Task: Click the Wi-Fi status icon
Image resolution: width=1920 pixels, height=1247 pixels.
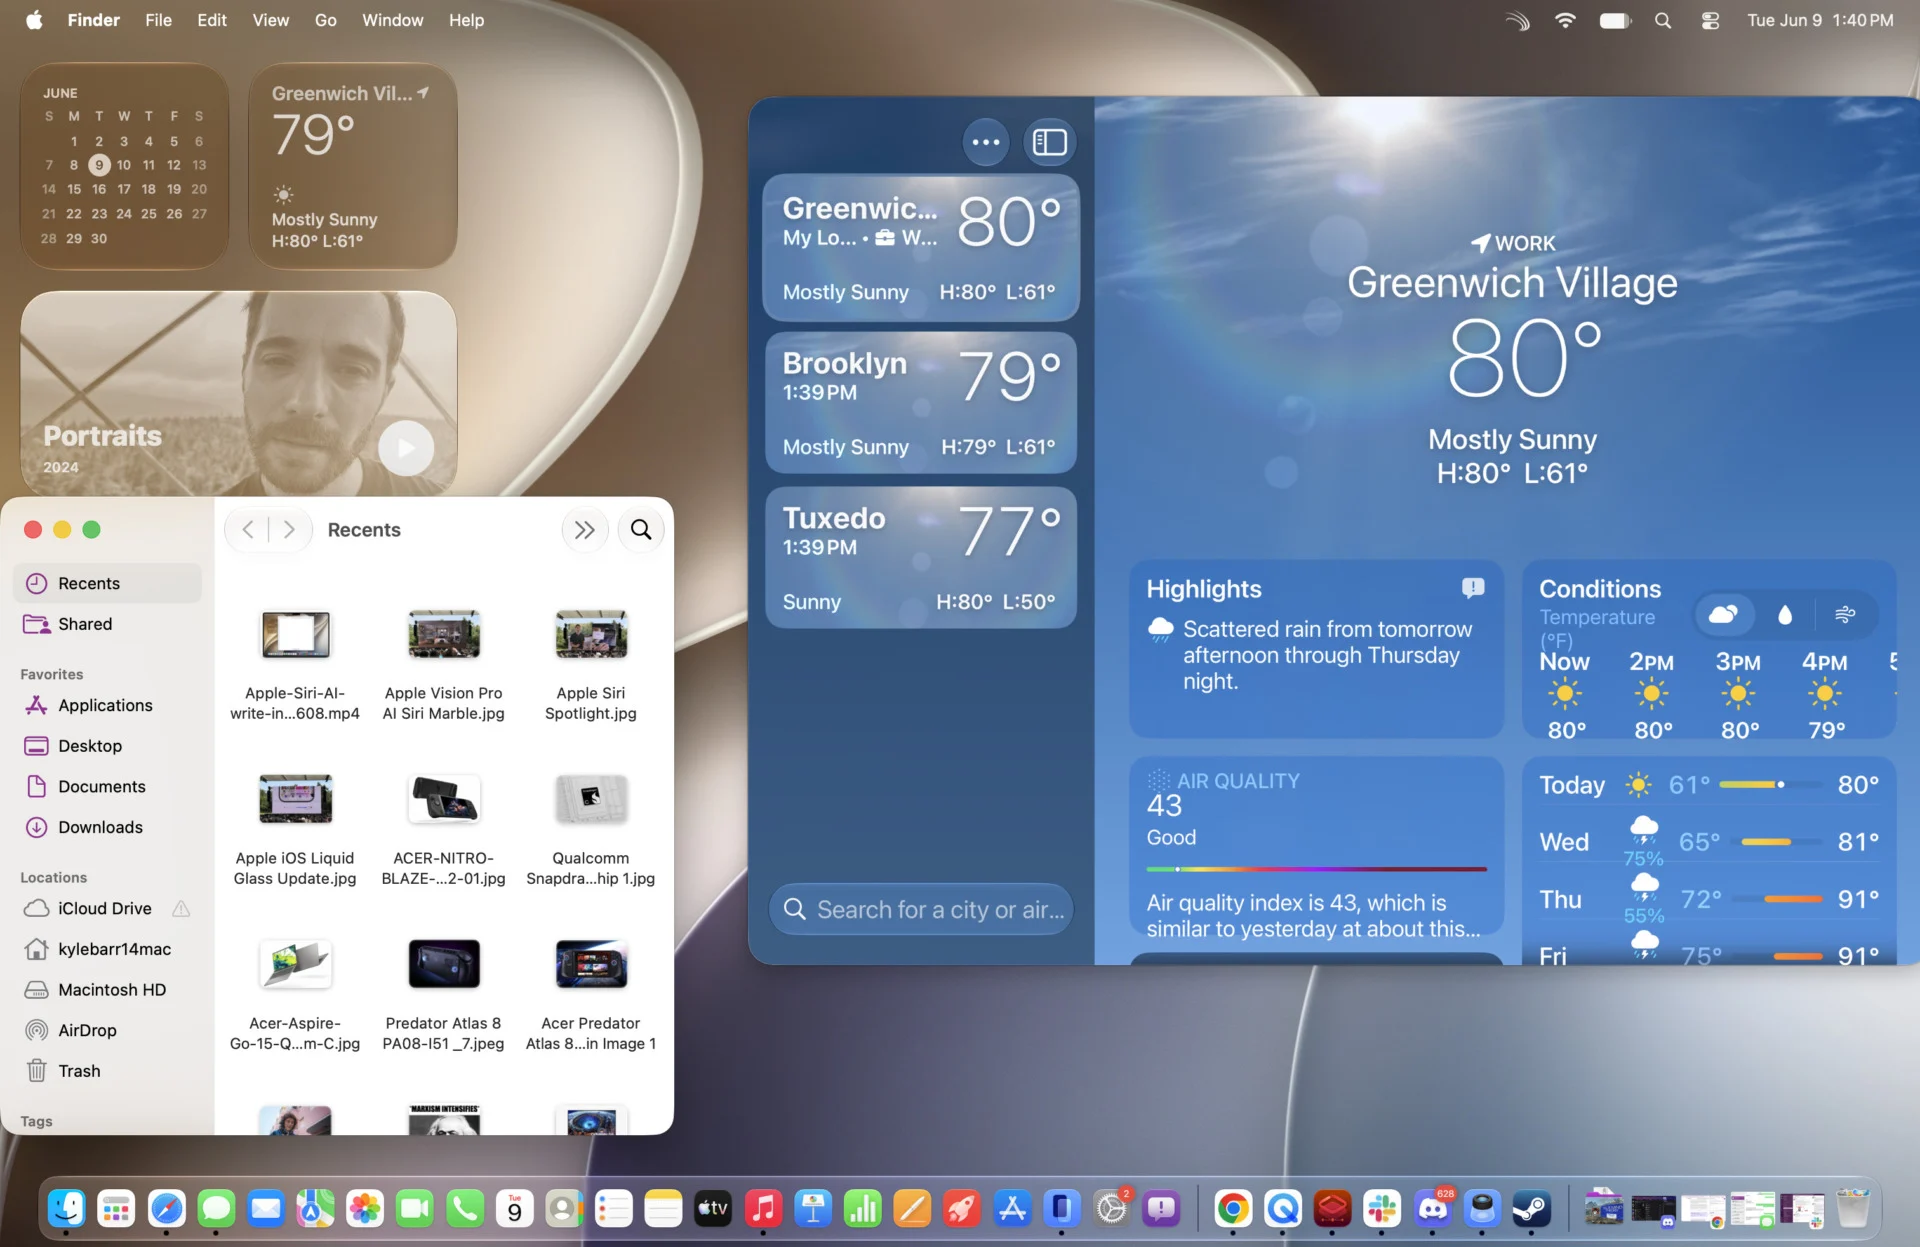Action: coord(1566,20)
